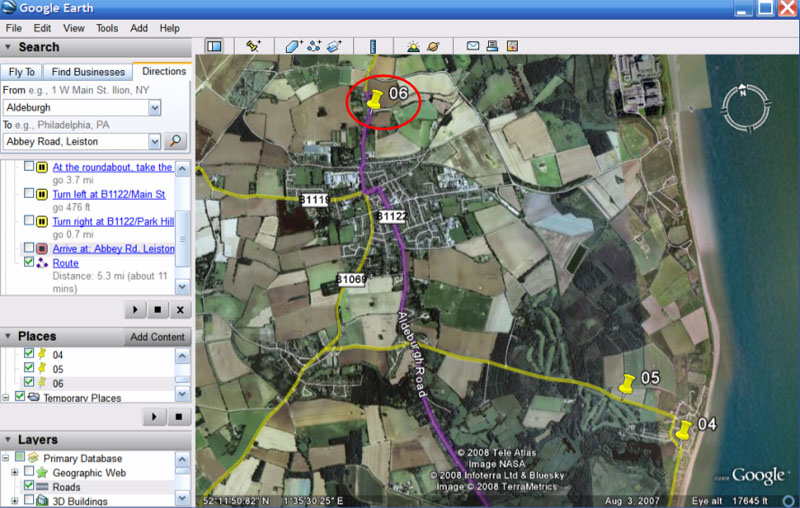Stop the Places tour
This screenshot has width=800, height=508.
179,417
